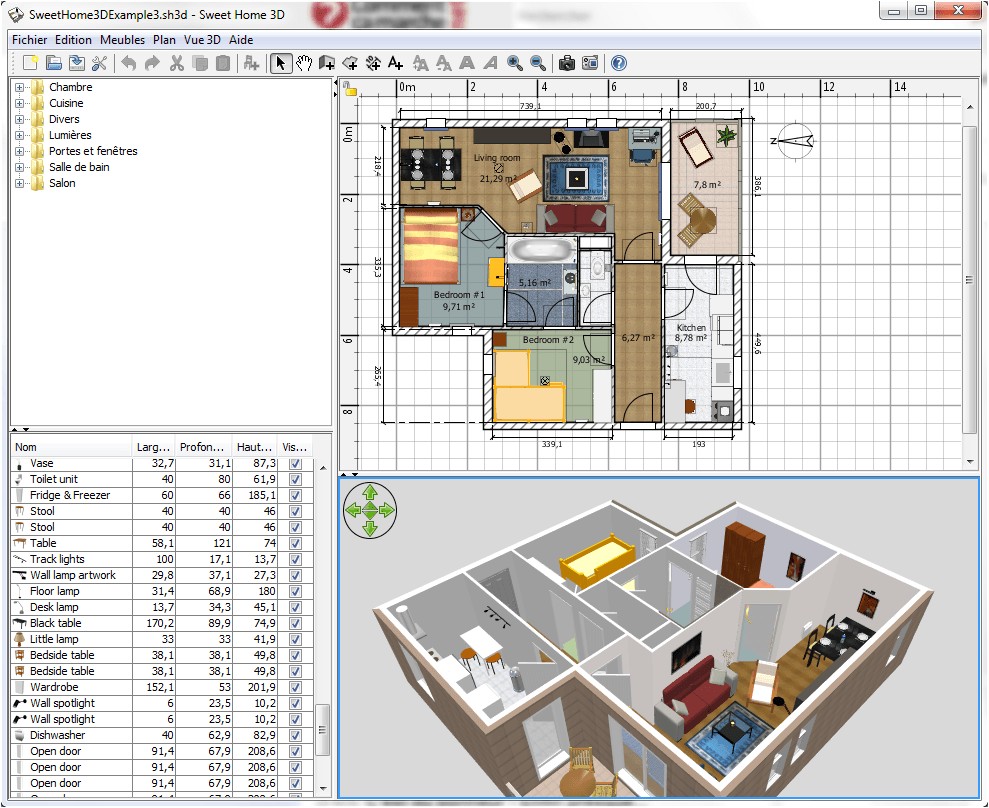Activate the wall creation tool

pos(326,62)
